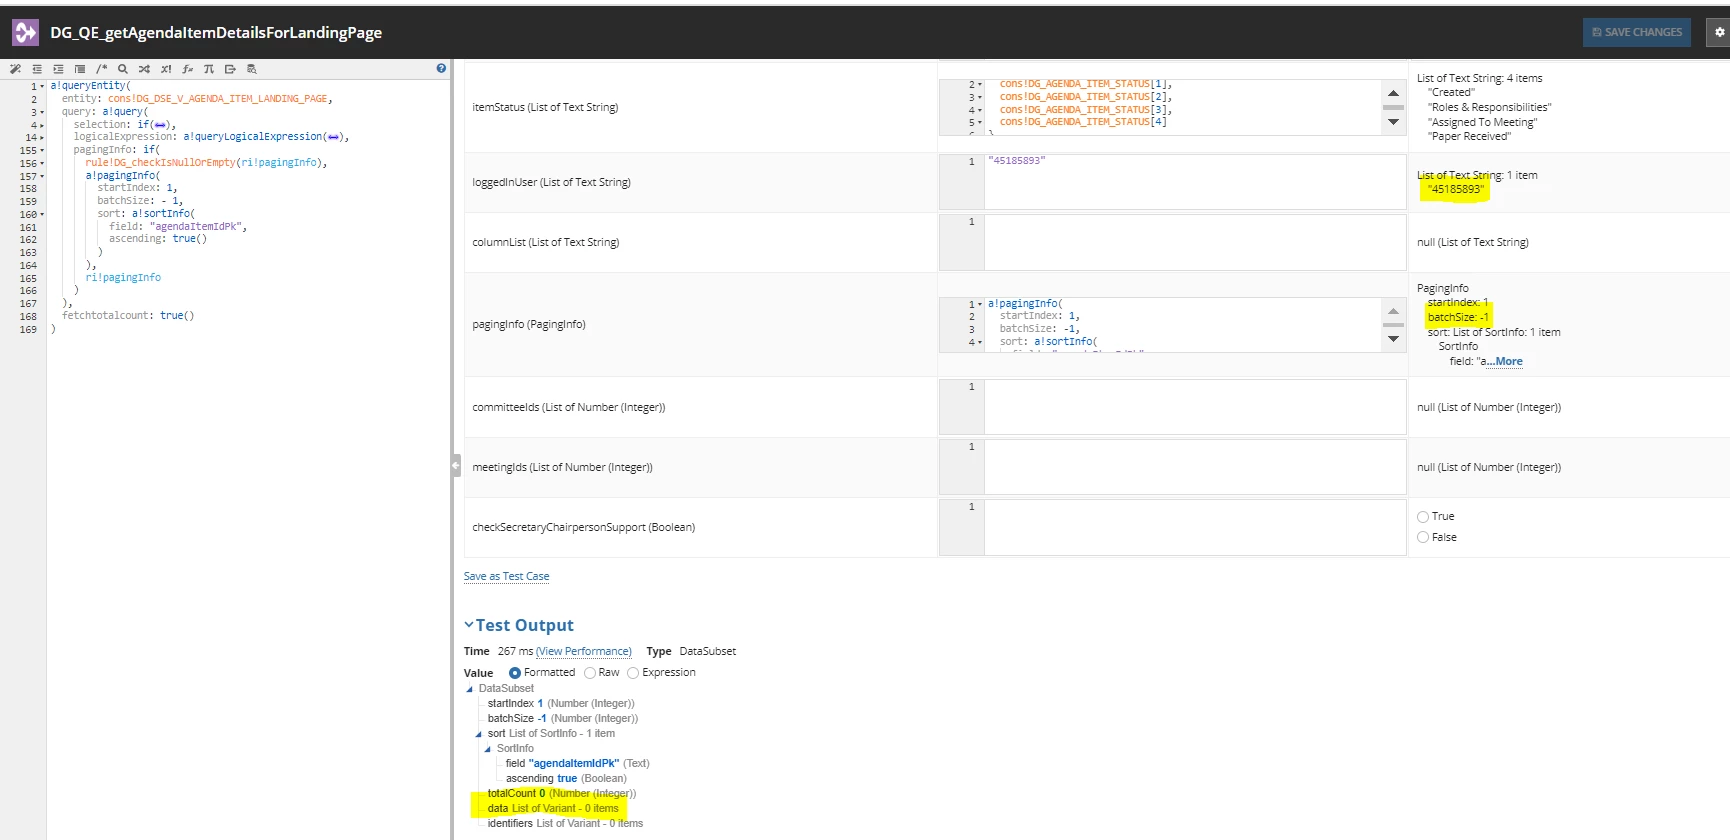Click the data search toolbar icon
The image size is (1730, 840).
coord(252,69)
